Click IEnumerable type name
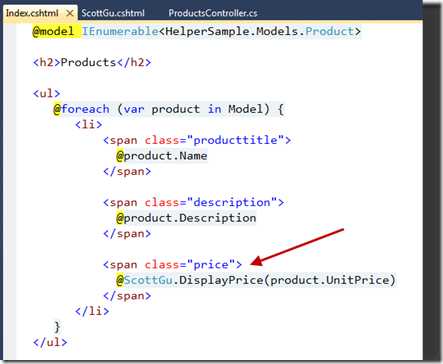The height and width of the screenshot is (364, 443). 120,32
